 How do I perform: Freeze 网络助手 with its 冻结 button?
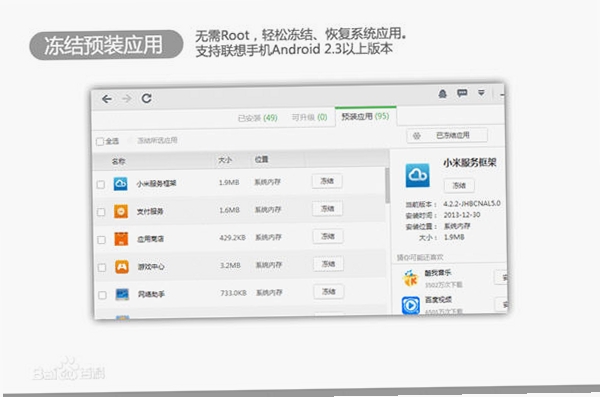pos(329,292)
